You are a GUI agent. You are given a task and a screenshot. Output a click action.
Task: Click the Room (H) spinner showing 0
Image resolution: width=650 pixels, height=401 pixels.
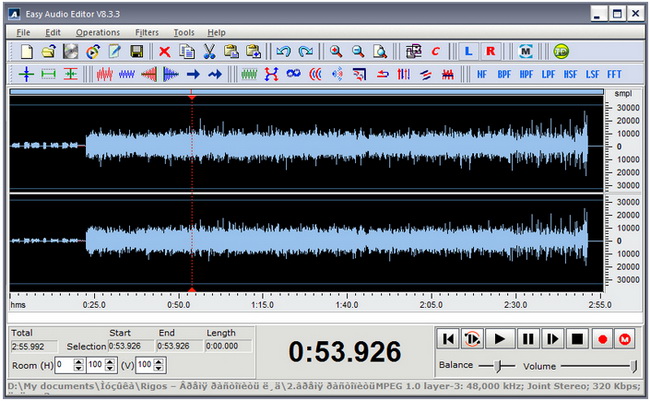67,364
